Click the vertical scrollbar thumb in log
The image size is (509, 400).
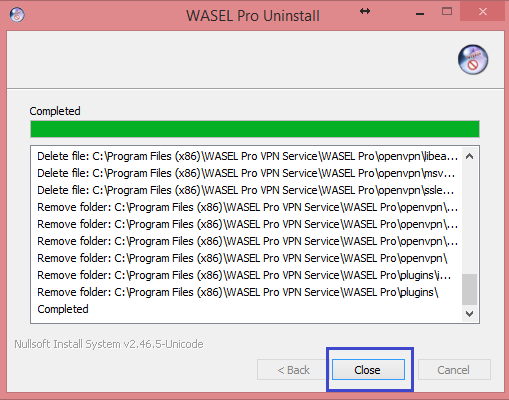pos(469,289)
